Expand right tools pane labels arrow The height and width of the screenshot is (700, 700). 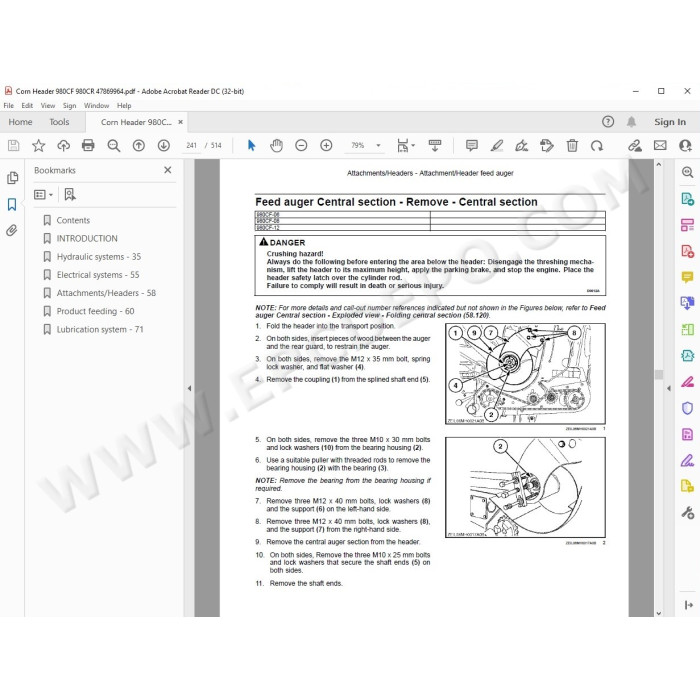(688, 605)
